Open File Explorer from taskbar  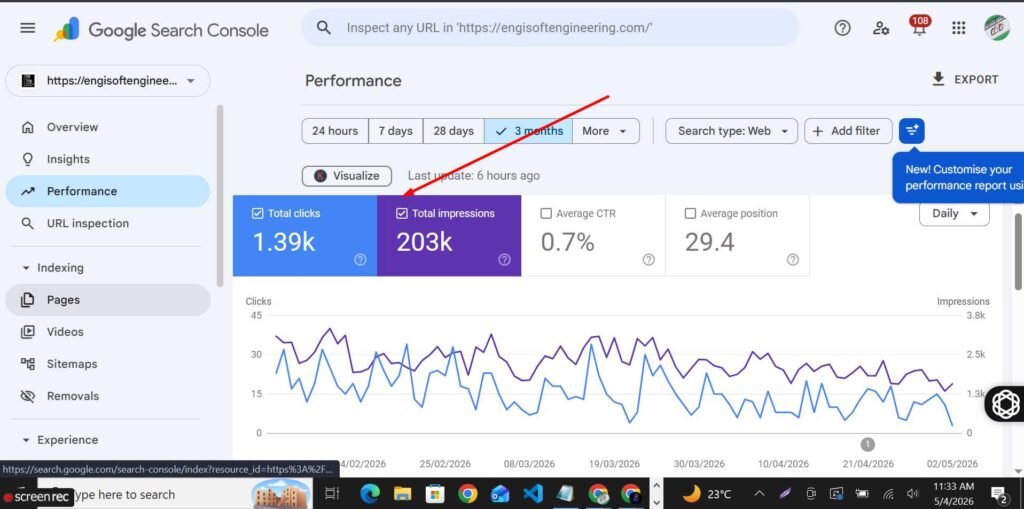pyautogui.click(x=402, y=493)
